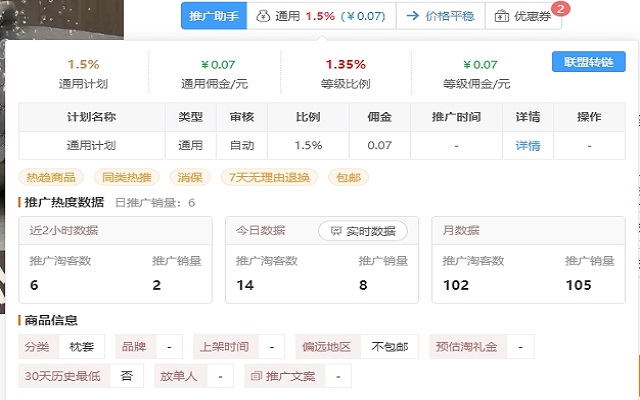Click the value 14 under 今日数据

pos(245,285)
